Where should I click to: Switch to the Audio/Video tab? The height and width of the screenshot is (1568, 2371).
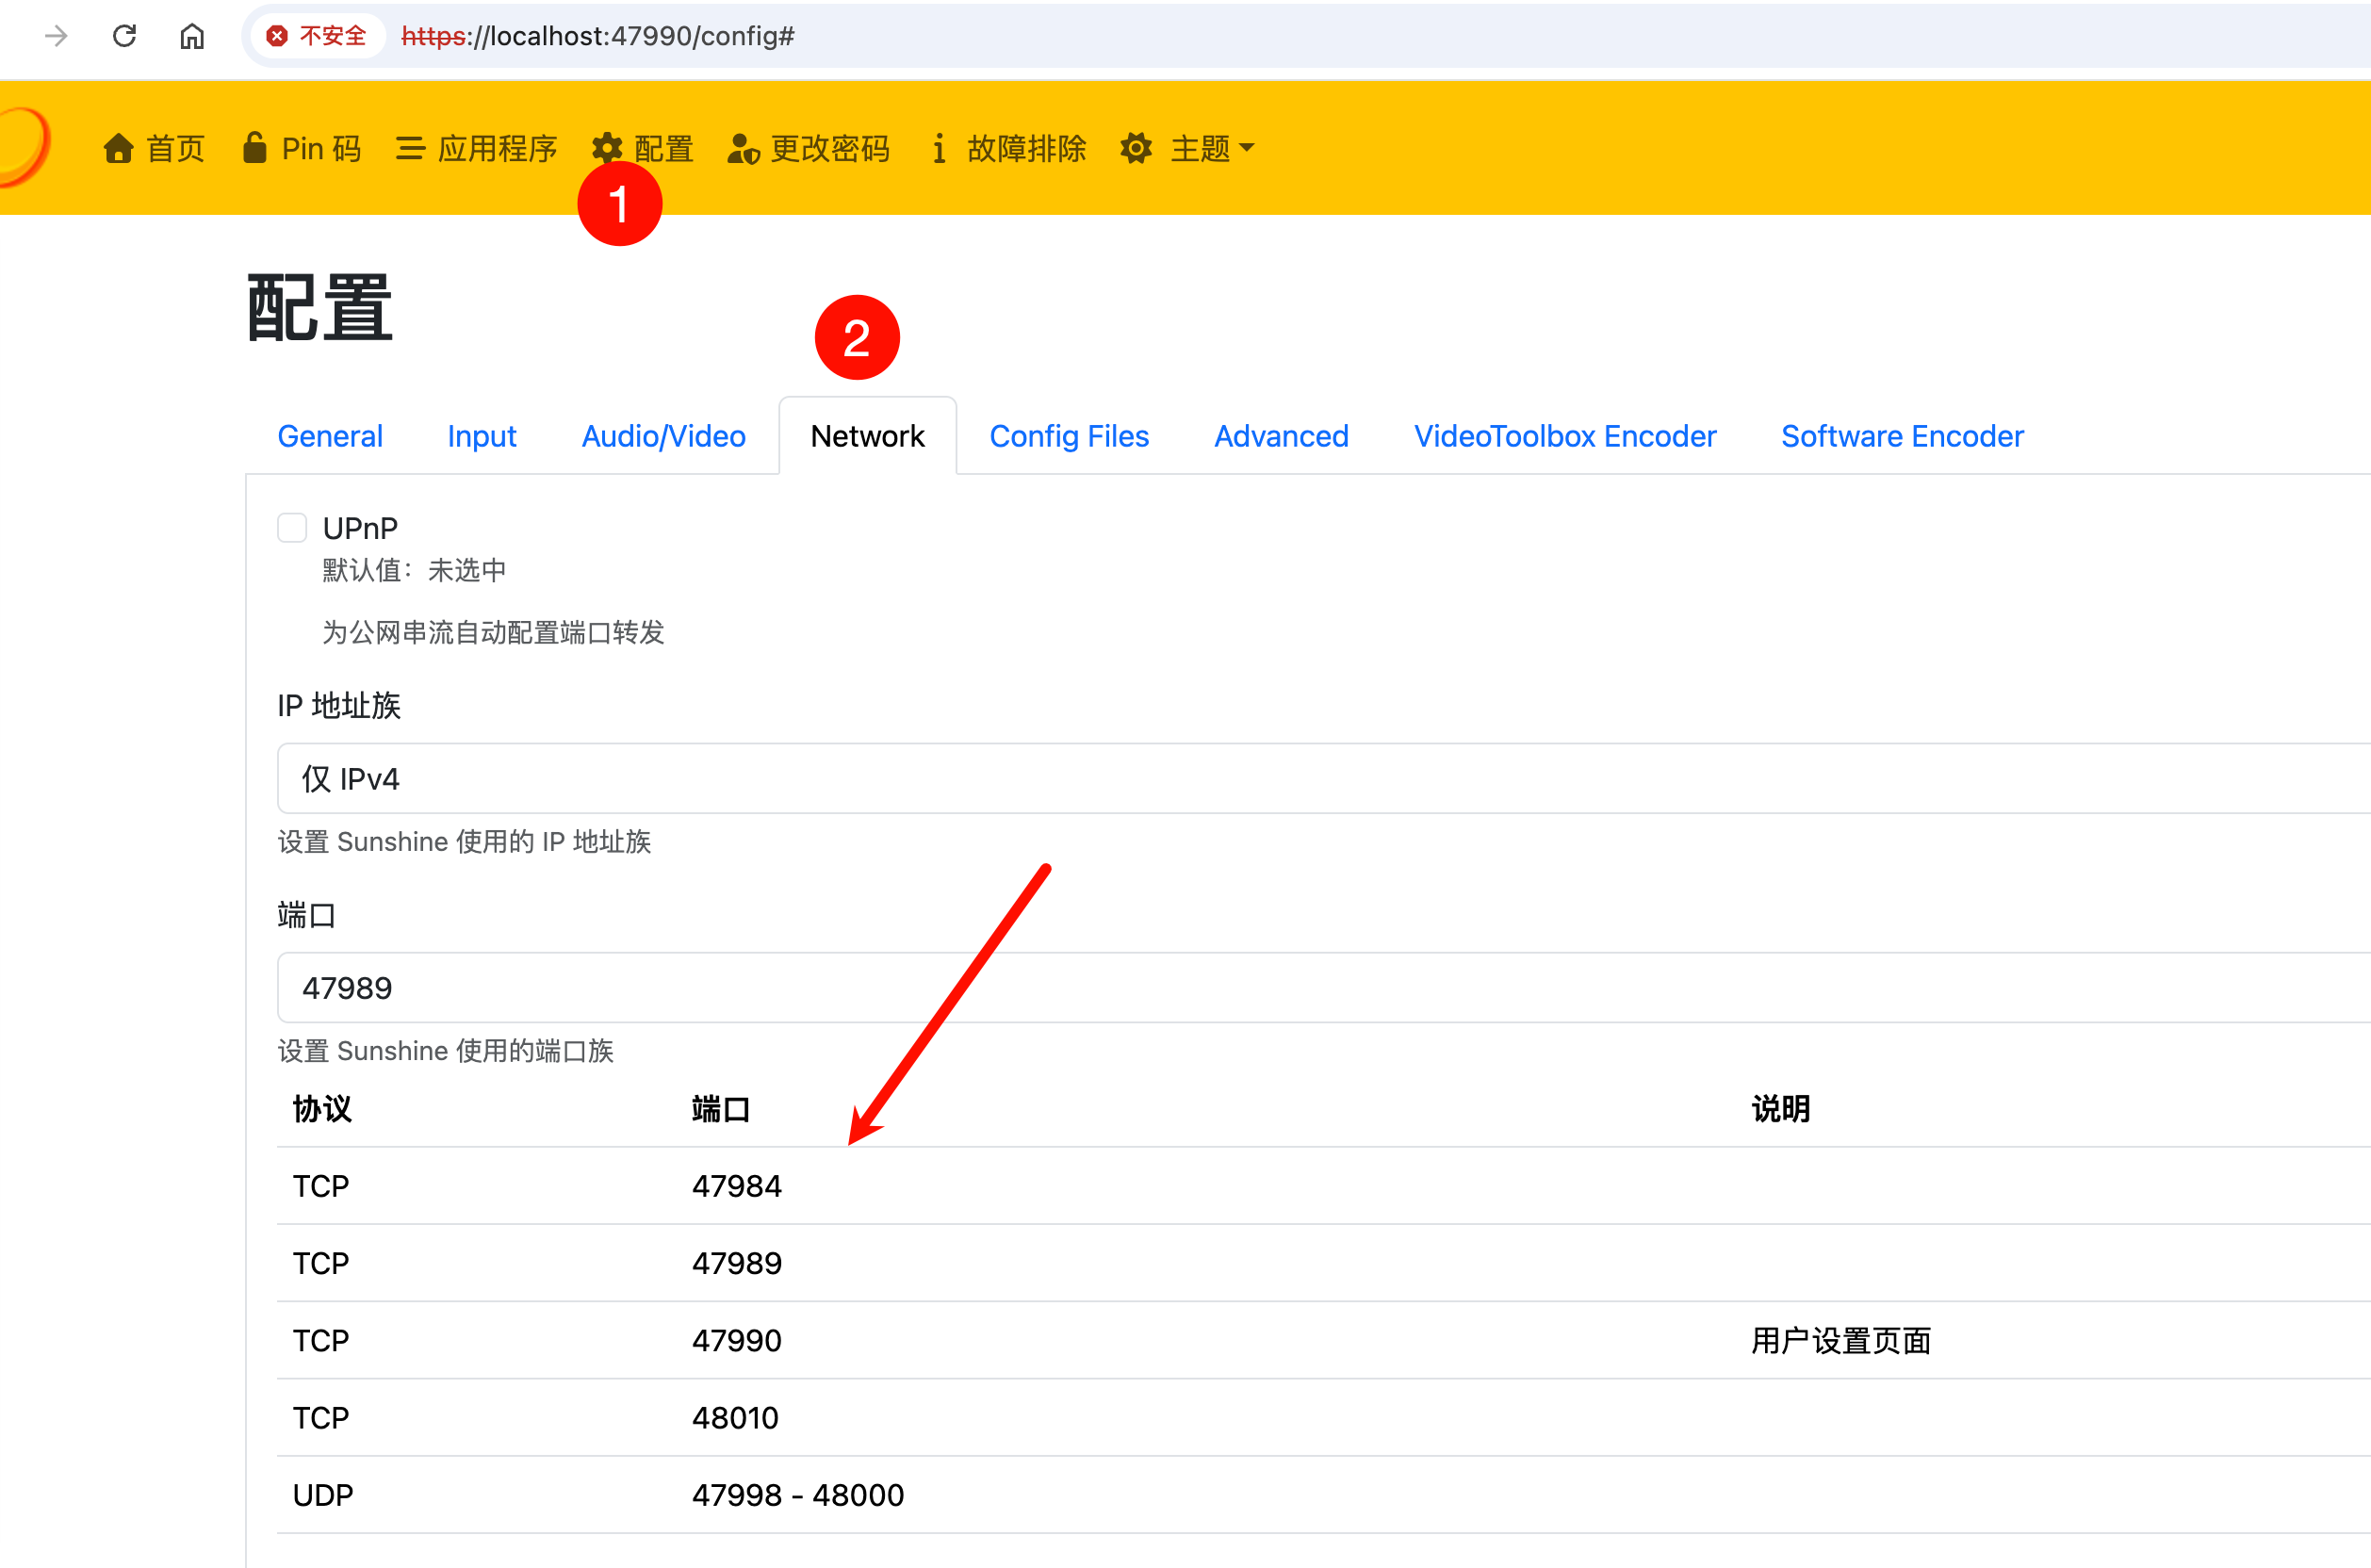pos(663,436)
